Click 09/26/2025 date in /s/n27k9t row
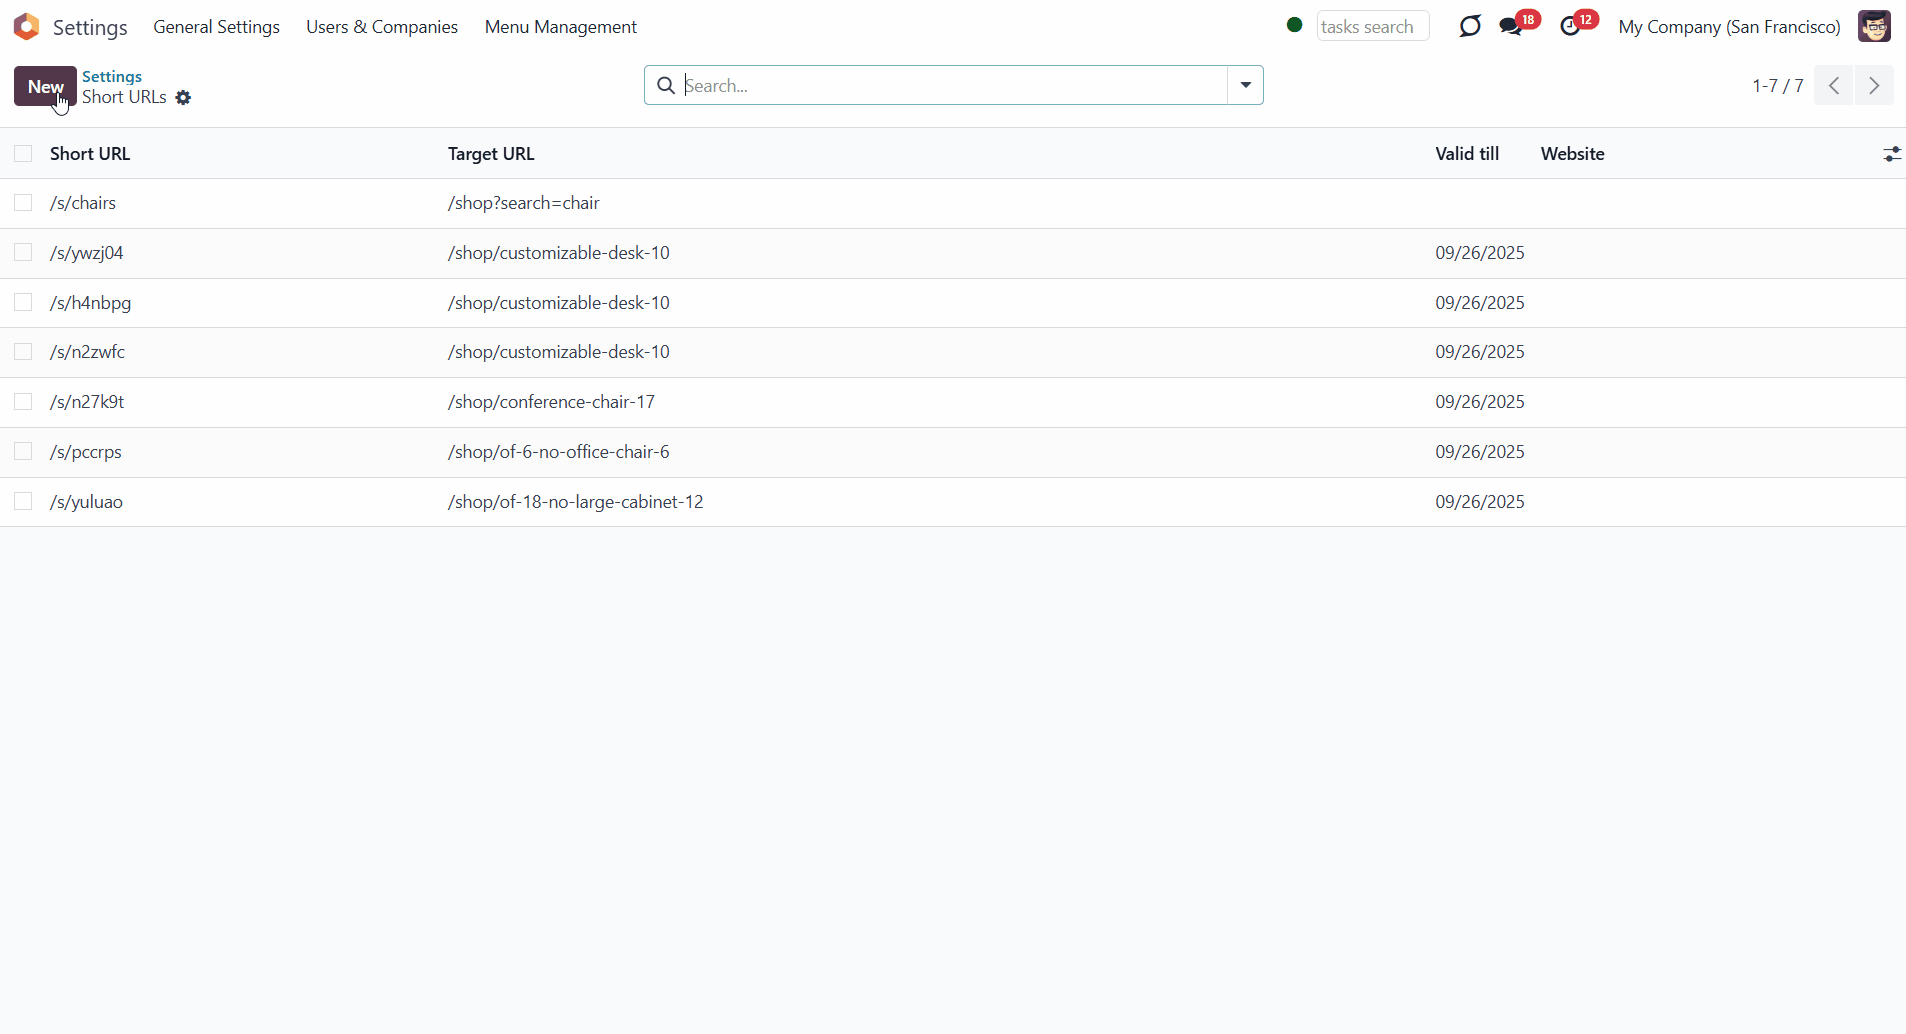Screen dimensions: 1906x1034 point(1480,402)
